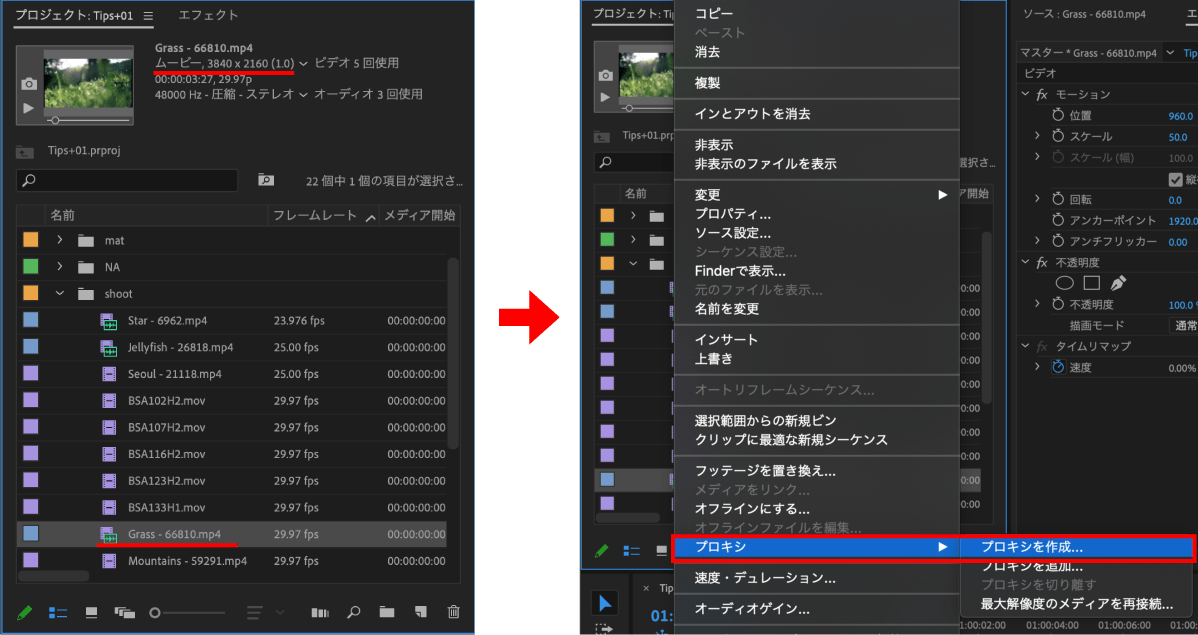Image resolution: width=1198 pixels, height=635 pixels.
Task: Switch to freeform view in left project panel
Action: 125,612
